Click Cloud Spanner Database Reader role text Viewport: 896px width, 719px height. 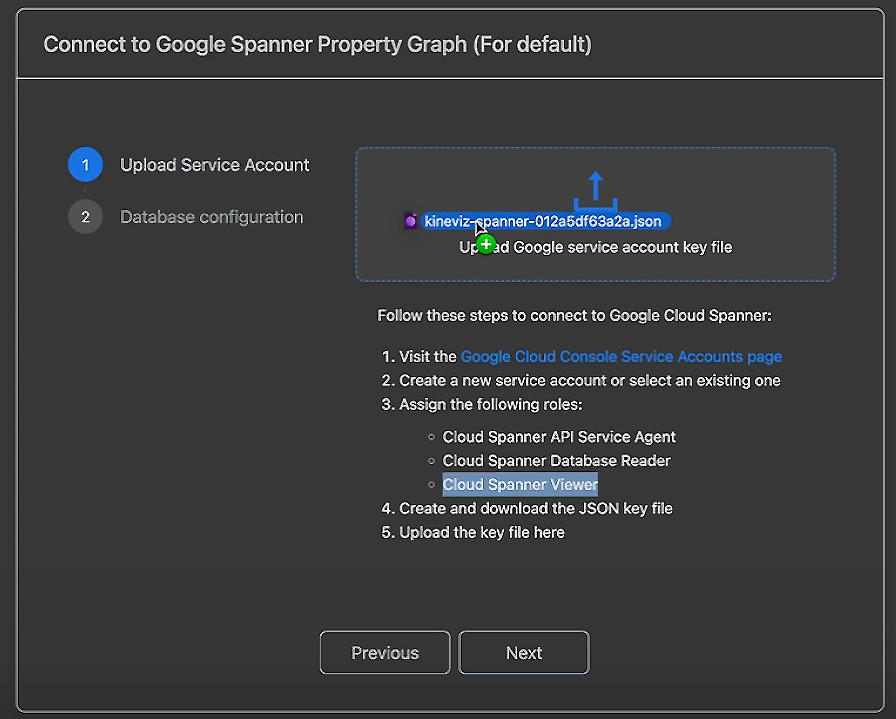[x=557, y=461]
